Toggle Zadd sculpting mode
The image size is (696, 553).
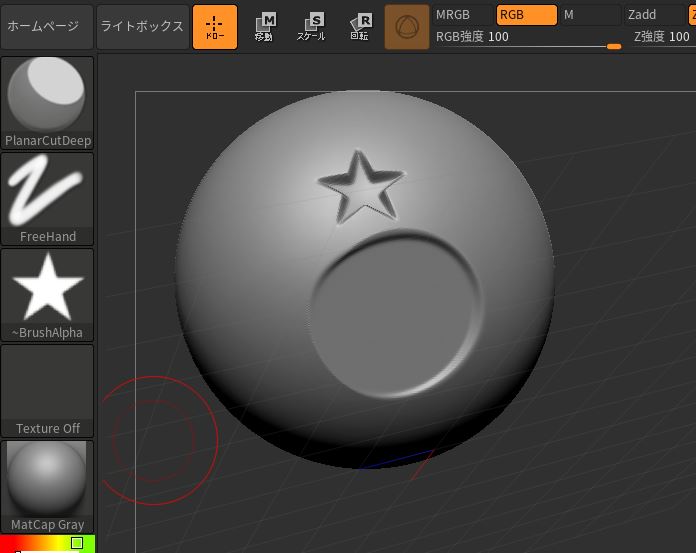(656, 15)
